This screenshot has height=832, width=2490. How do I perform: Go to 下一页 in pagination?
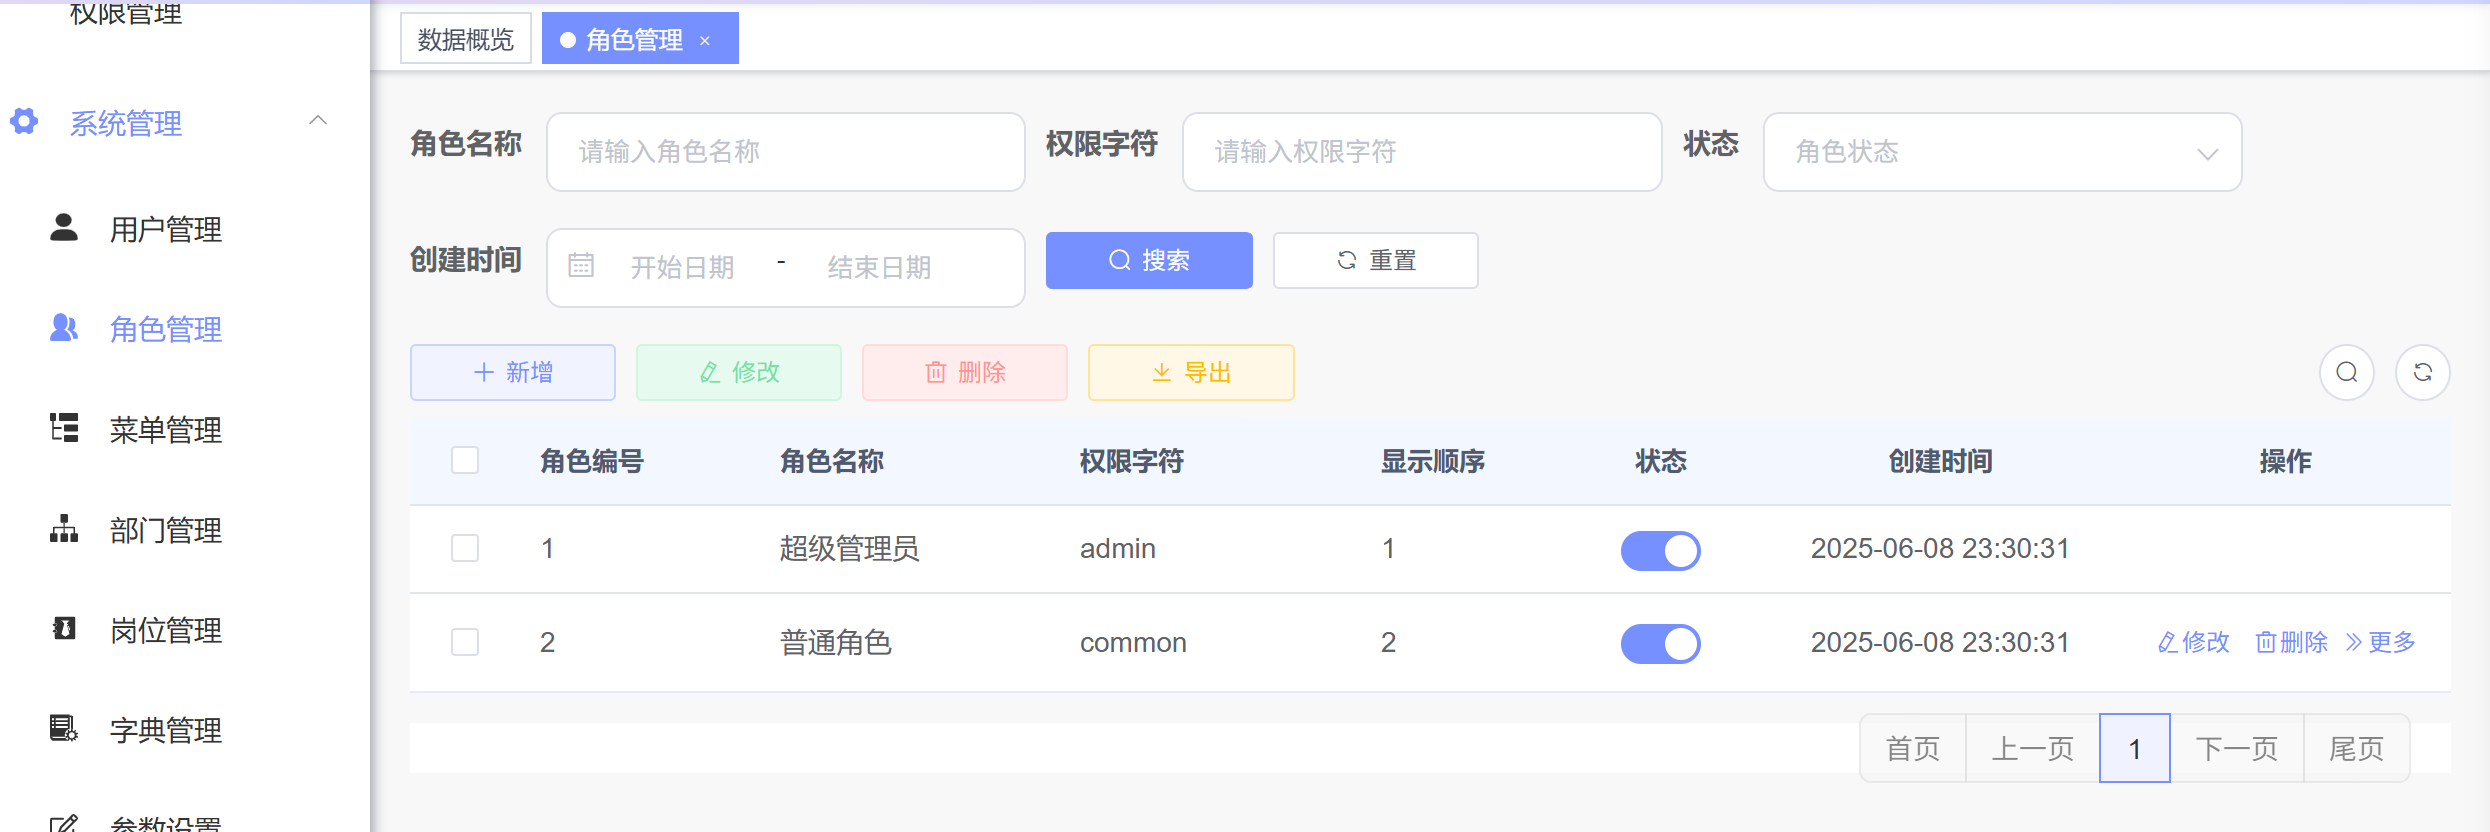2236,748
